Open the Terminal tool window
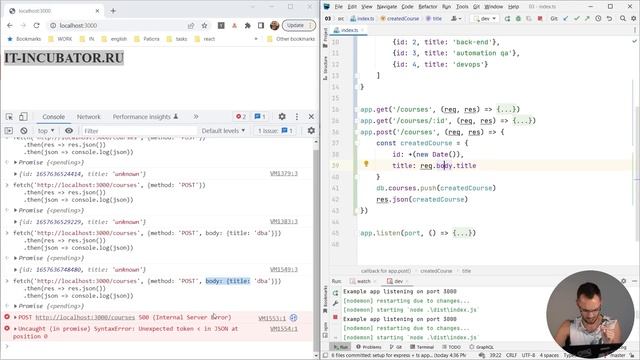The image size is (640, 360). point(422,347)
